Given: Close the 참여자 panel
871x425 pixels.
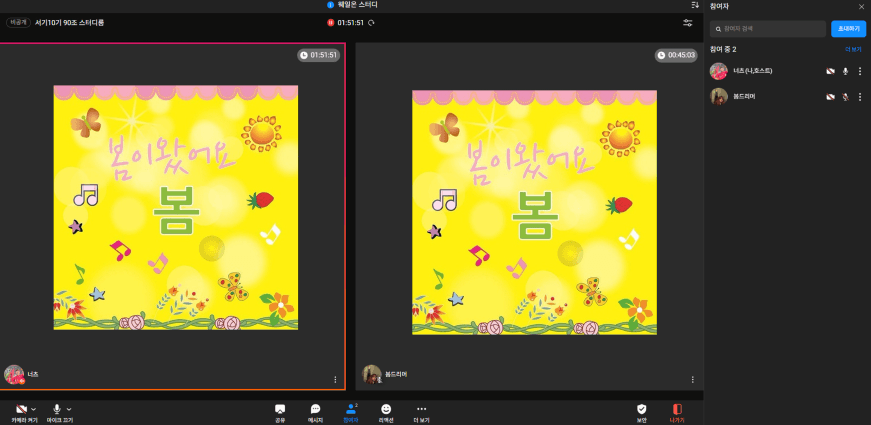Looking at the screenshot, I should [x=862, y=6].
